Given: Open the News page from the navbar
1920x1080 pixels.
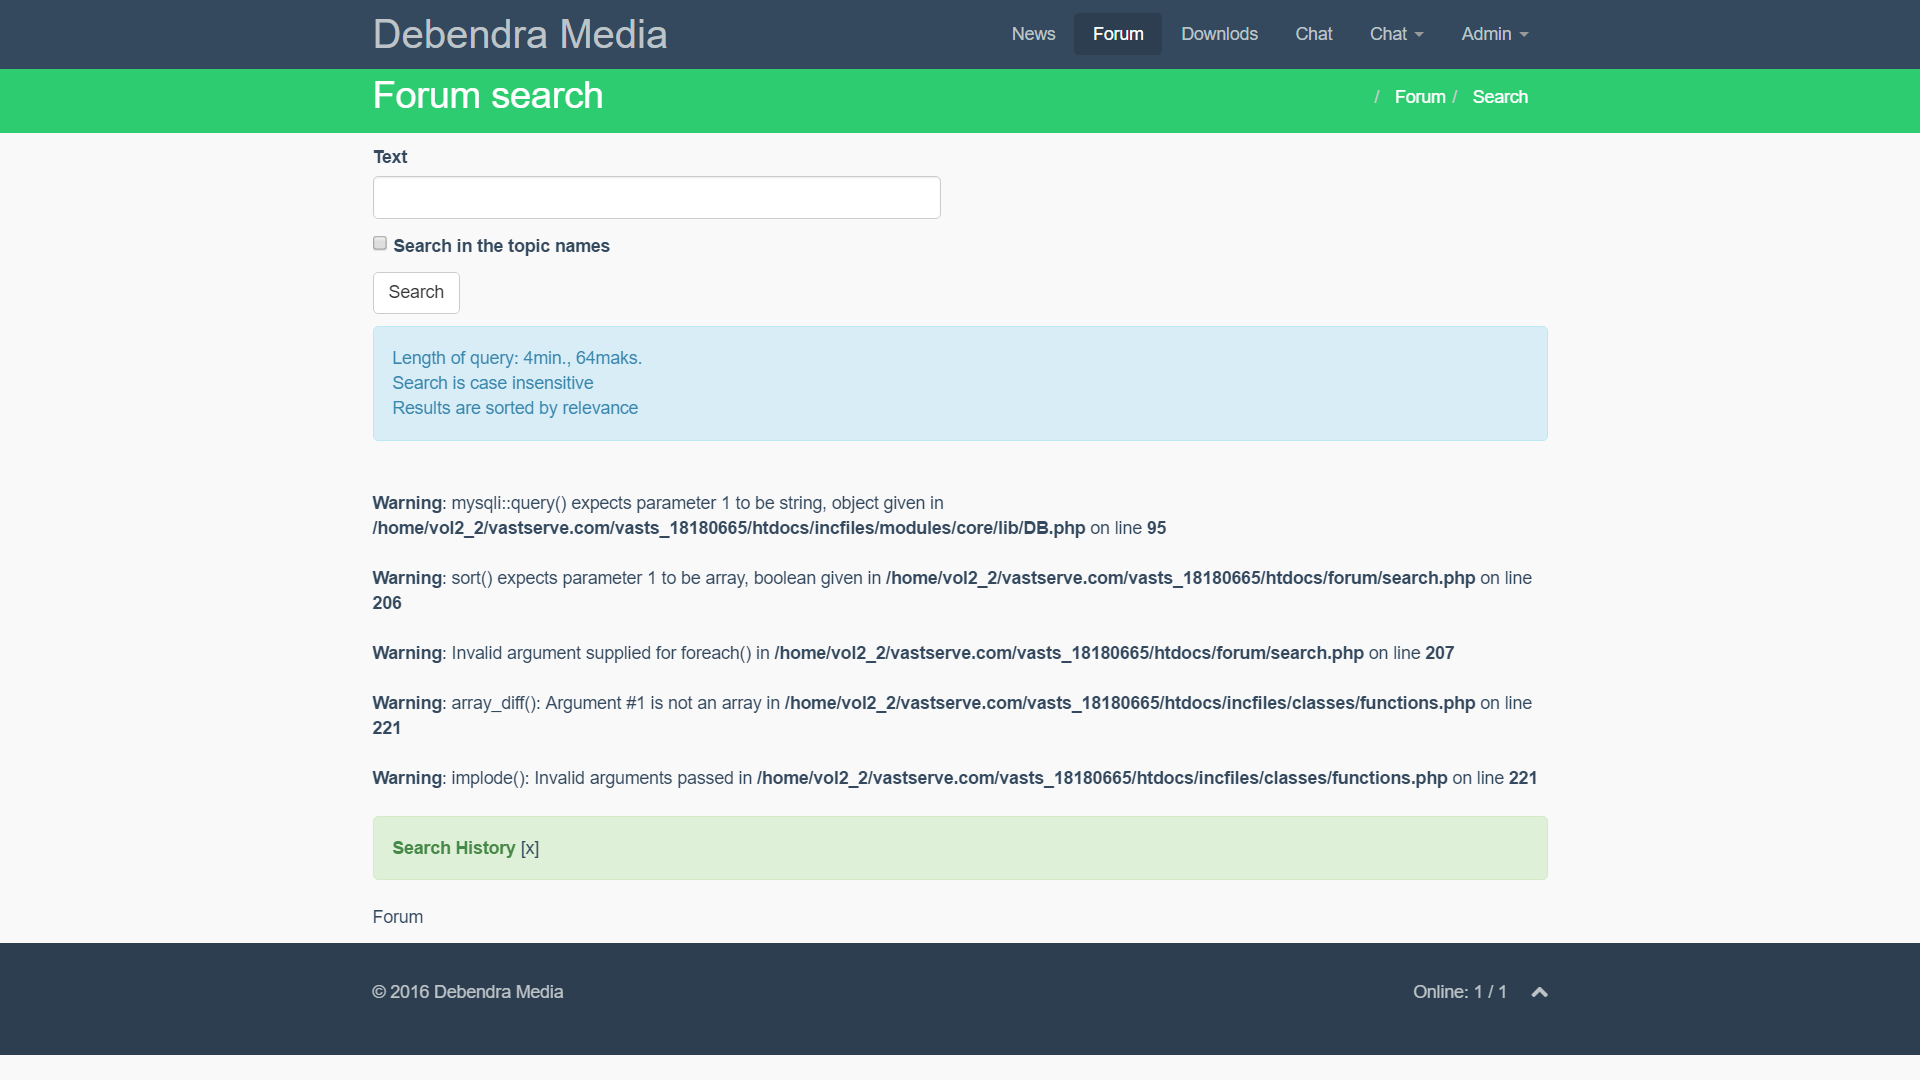Looking at the screenshot, I should click(1033, 34).
